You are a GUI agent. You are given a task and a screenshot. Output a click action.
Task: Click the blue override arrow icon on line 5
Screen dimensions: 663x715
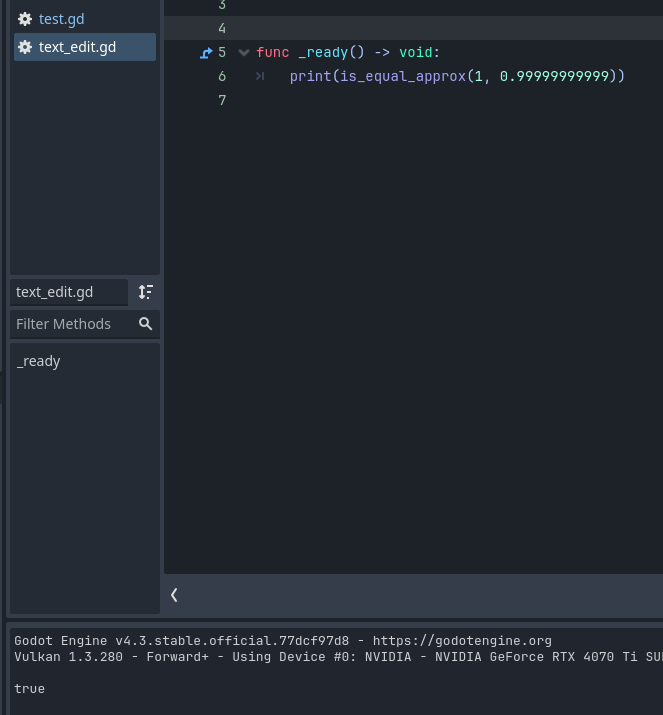point(206,53)
